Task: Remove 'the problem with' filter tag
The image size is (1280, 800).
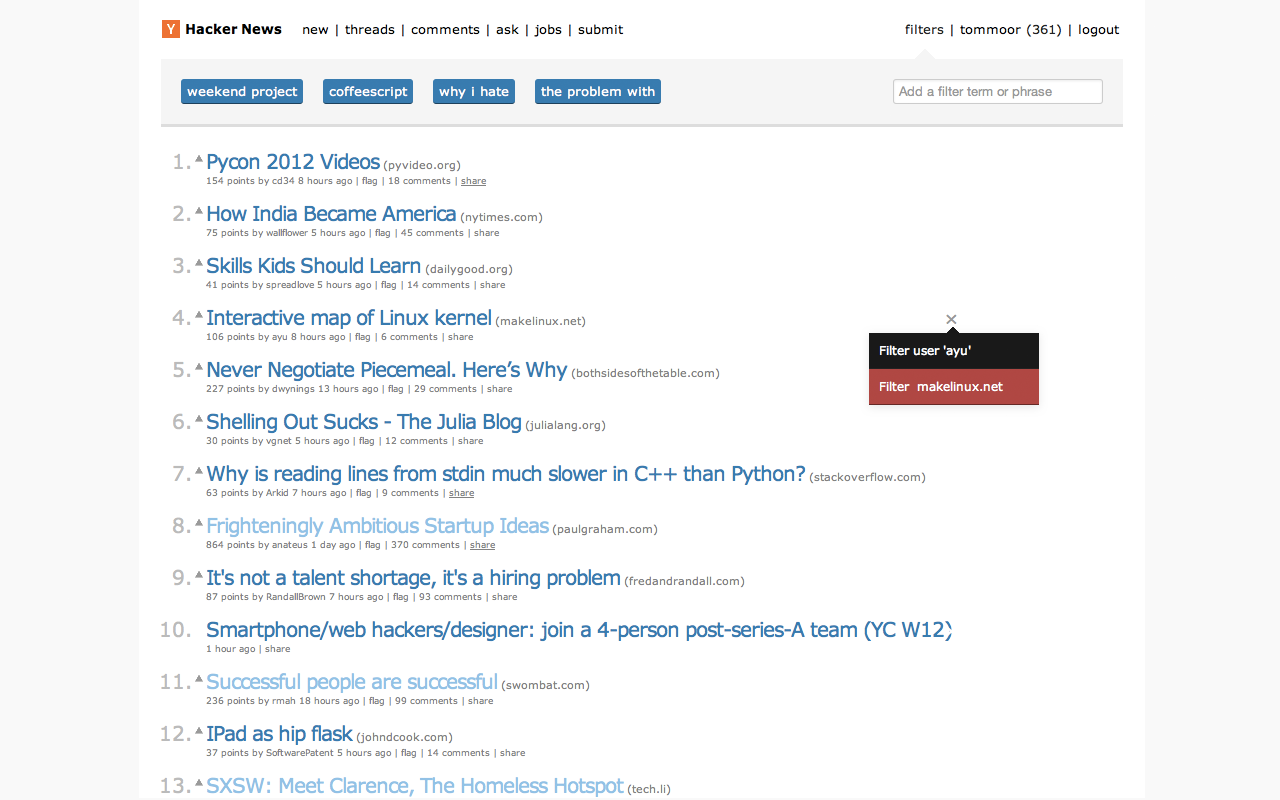Action: point(598,91)
